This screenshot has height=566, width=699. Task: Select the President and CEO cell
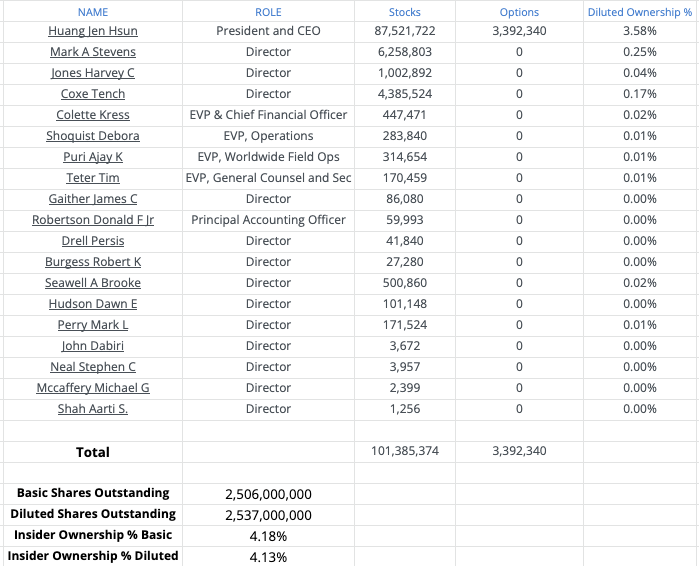coord(268,31)
